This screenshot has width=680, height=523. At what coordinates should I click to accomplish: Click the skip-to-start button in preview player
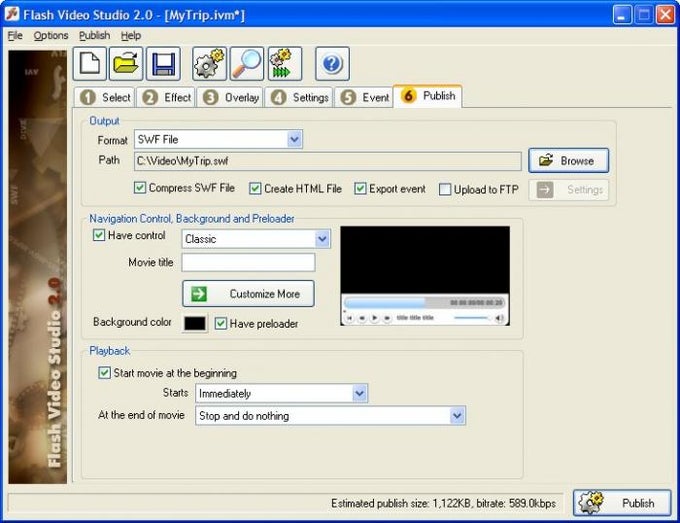(x=350, y=318)
